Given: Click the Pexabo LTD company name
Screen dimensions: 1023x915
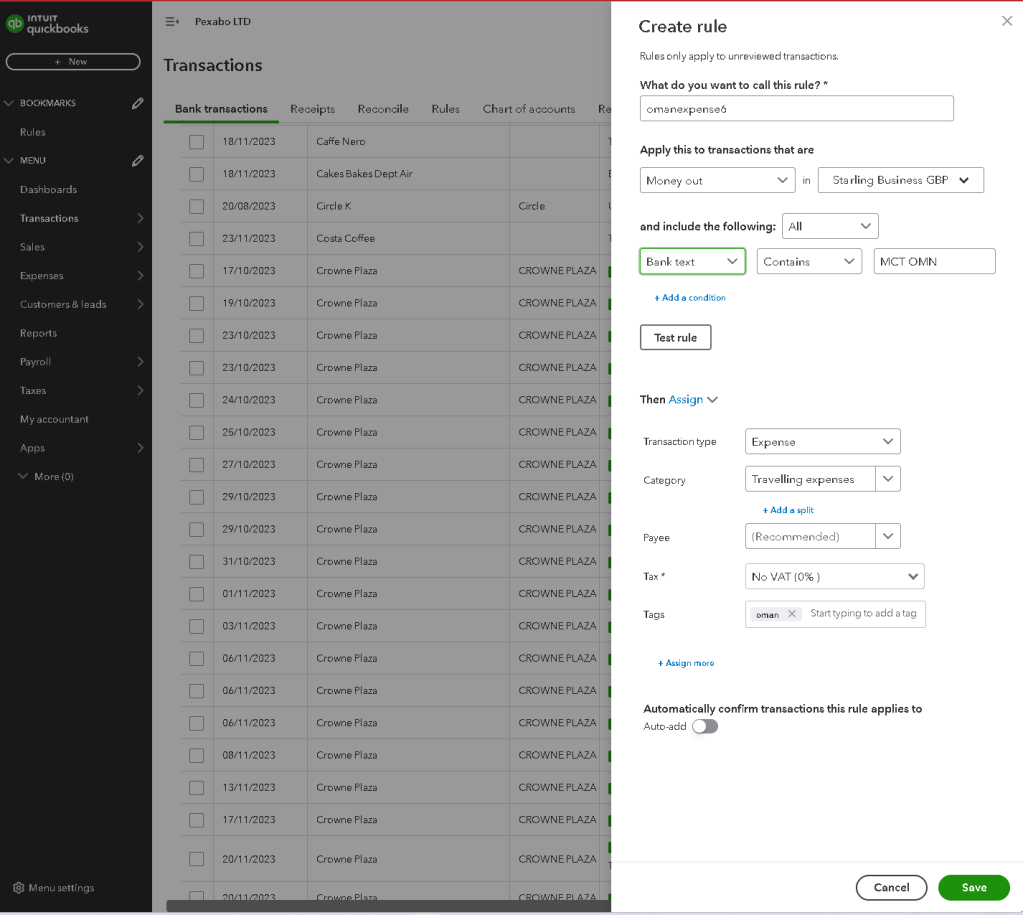Looking at the screenshot, I should point(222,22).
